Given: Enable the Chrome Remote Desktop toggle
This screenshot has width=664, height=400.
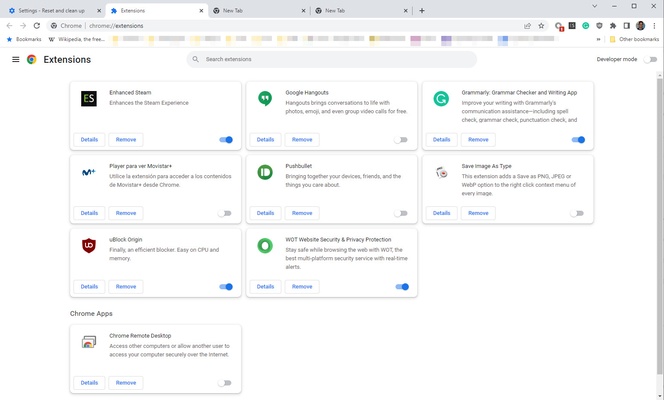Looking at the screenshot, I should pyautogui.click(x=224, y=383).
